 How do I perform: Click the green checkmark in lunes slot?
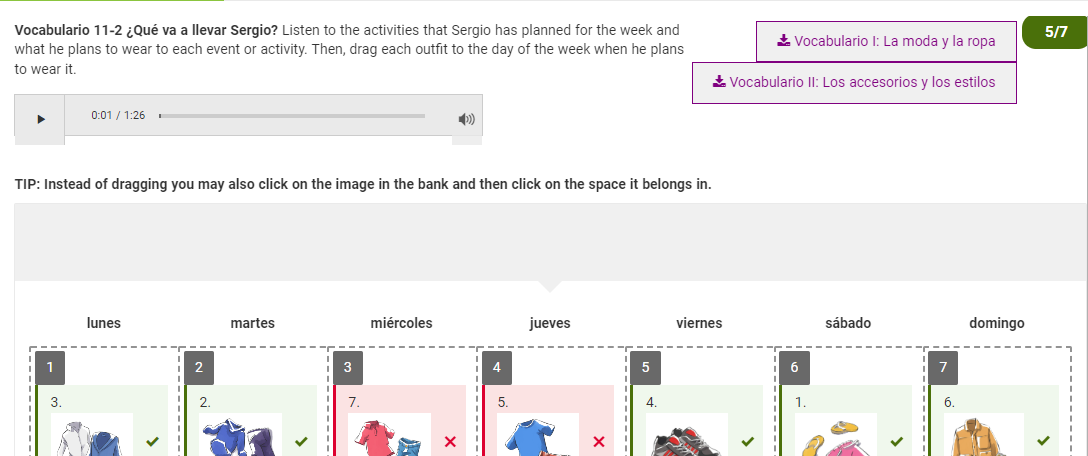[x=153, y=441]
